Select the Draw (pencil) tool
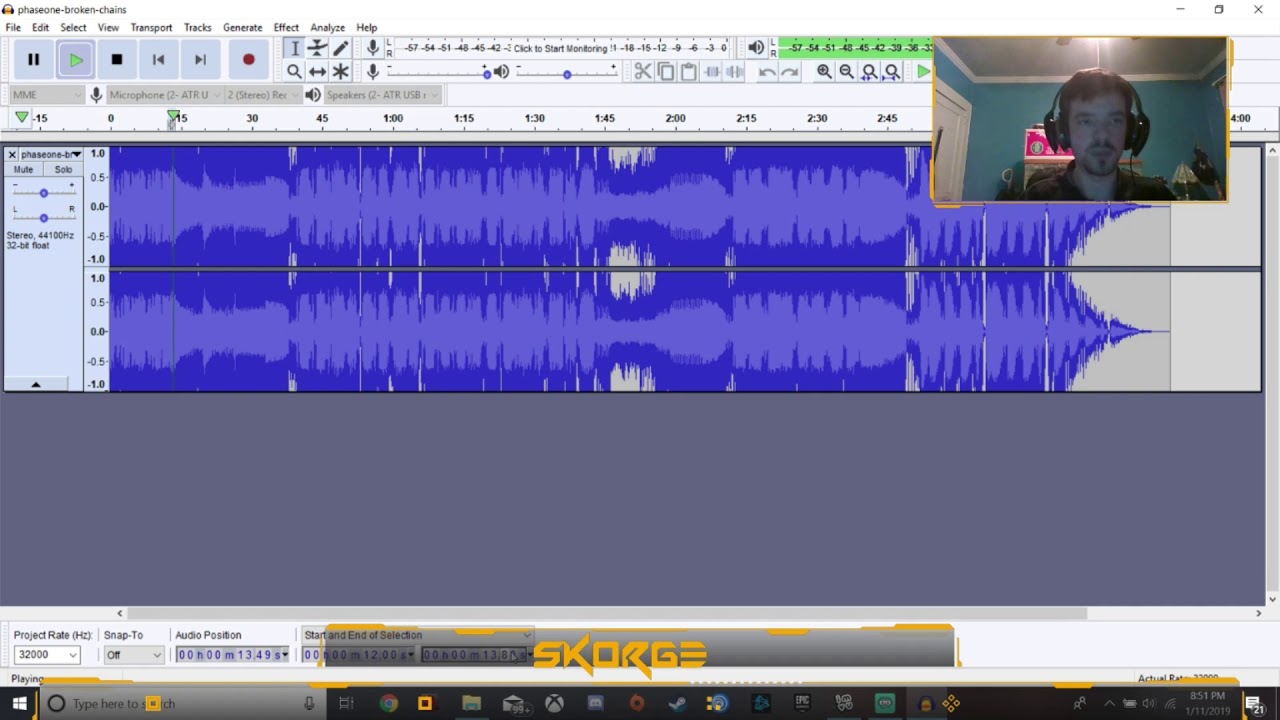Screen dimensions: 1280x720 click(x=340, y=48)
